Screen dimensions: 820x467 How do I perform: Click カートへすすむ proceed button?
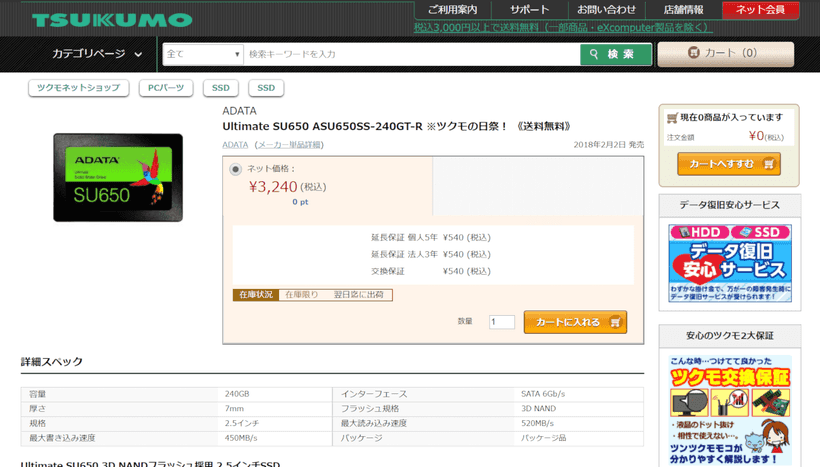(x=729, y=164)
